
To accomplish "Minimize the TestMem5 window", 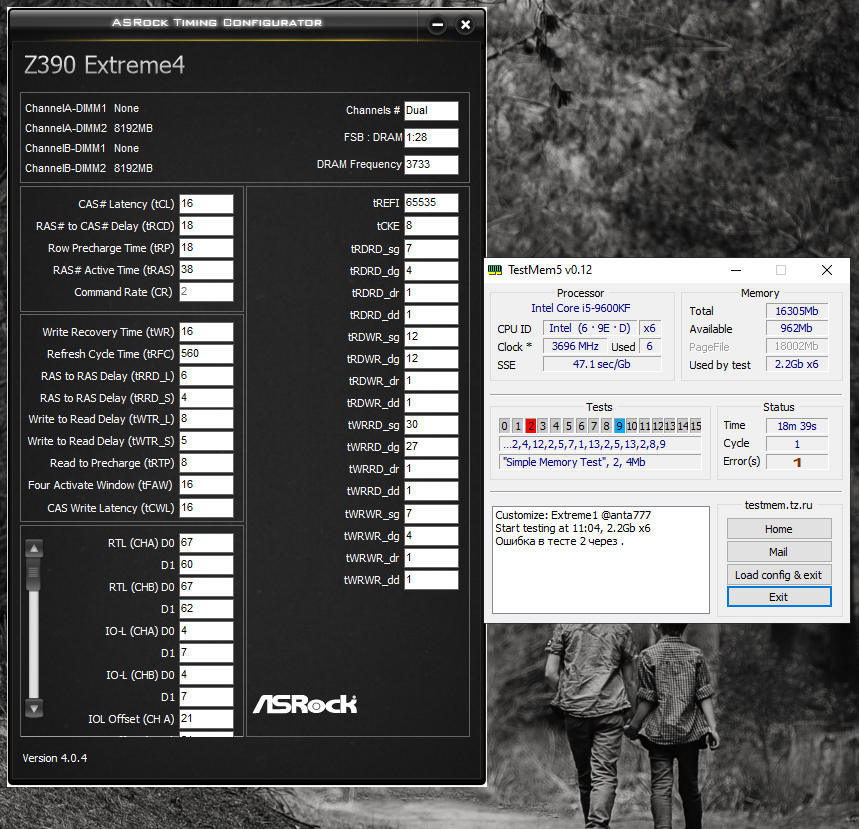I will (x=736, y=270).
